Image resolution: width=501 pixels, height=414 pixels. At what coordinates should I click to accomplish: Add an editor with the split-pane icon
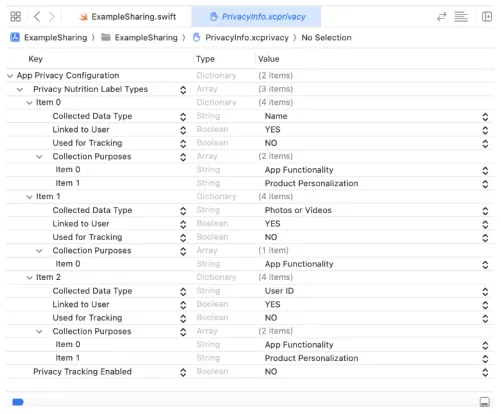click(487, 17)
